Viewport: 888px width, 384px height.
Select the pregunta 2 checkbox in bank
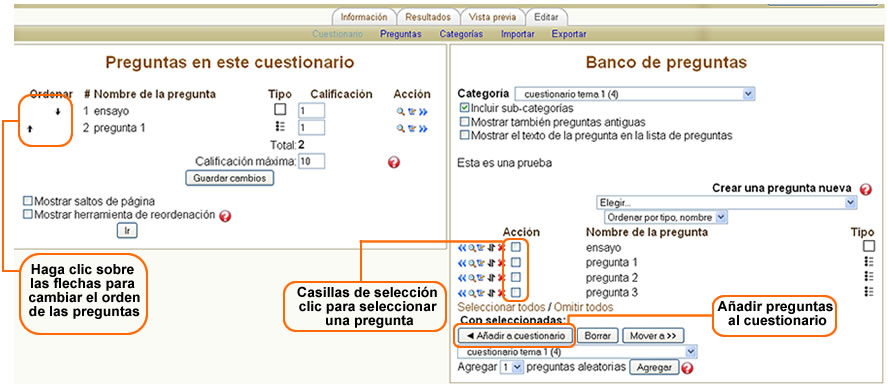[x=516, y=277]
